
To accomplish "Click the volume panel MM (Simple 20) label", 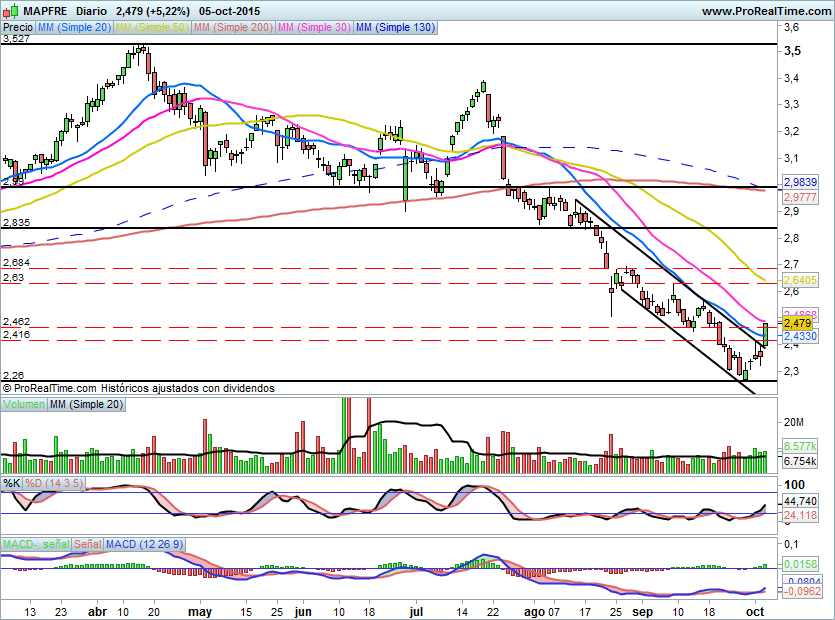I will click(x=86, y=404).
